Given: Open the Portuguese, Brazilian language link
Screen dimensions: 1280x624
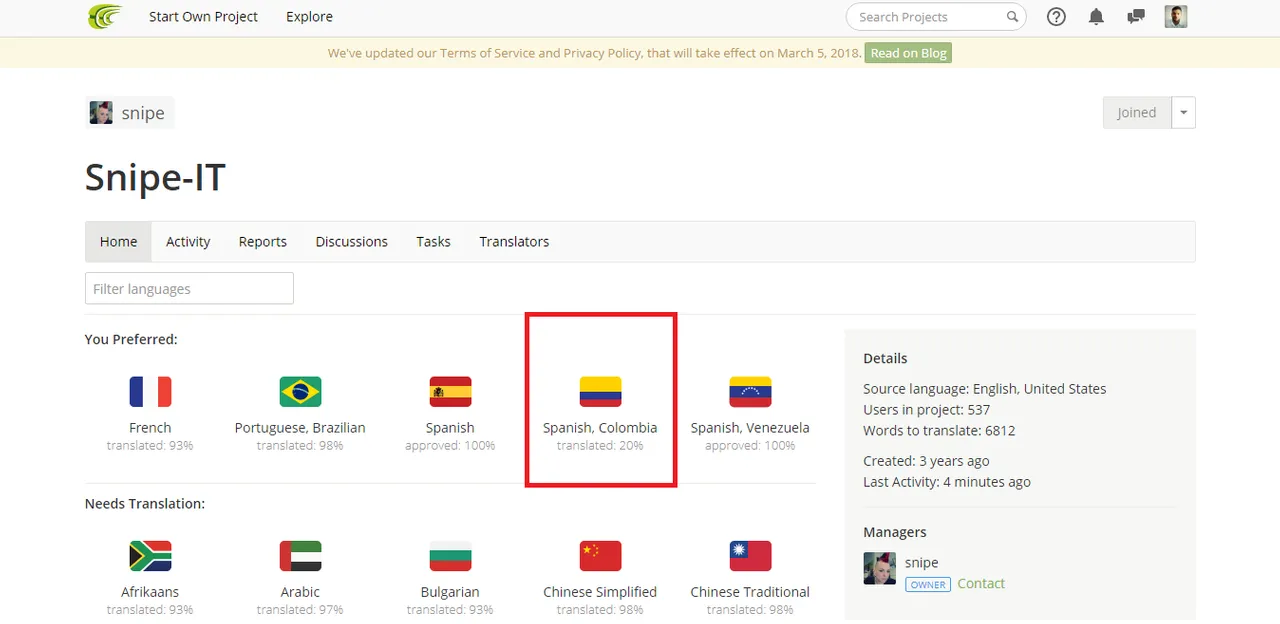Looking at the screenshot, I should coord(300,428).
